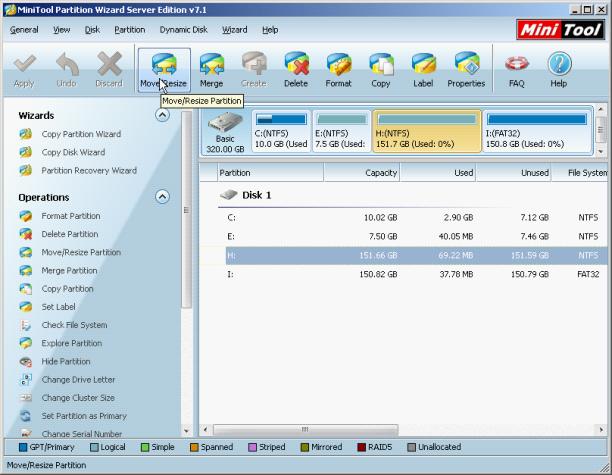Viewport: 612px width, 475px height.
Task: Choose Format Partition in Operations
Action: (x=71, y=216)
